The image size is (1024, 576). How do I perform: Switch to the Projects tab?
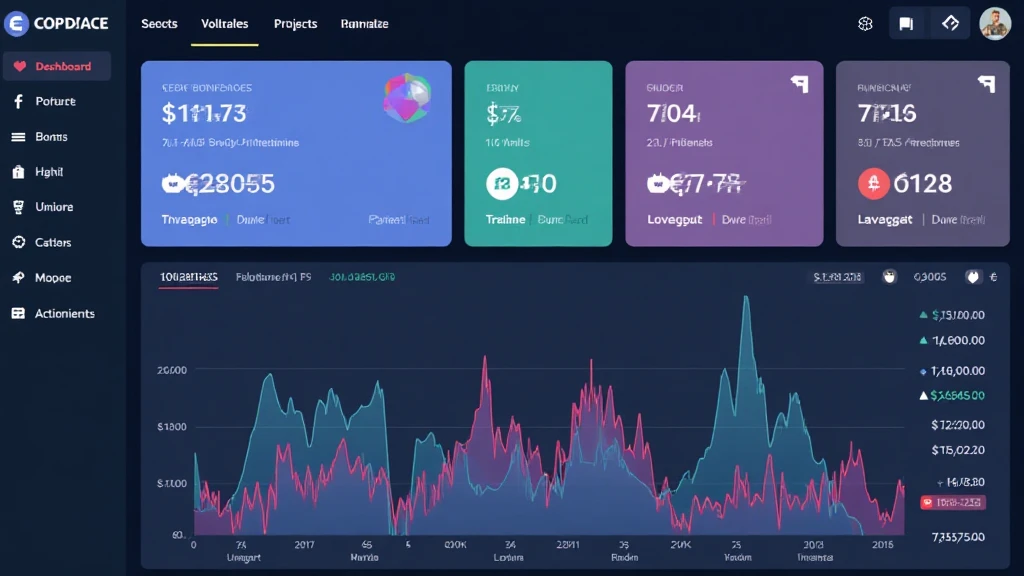tap(295, 24)
